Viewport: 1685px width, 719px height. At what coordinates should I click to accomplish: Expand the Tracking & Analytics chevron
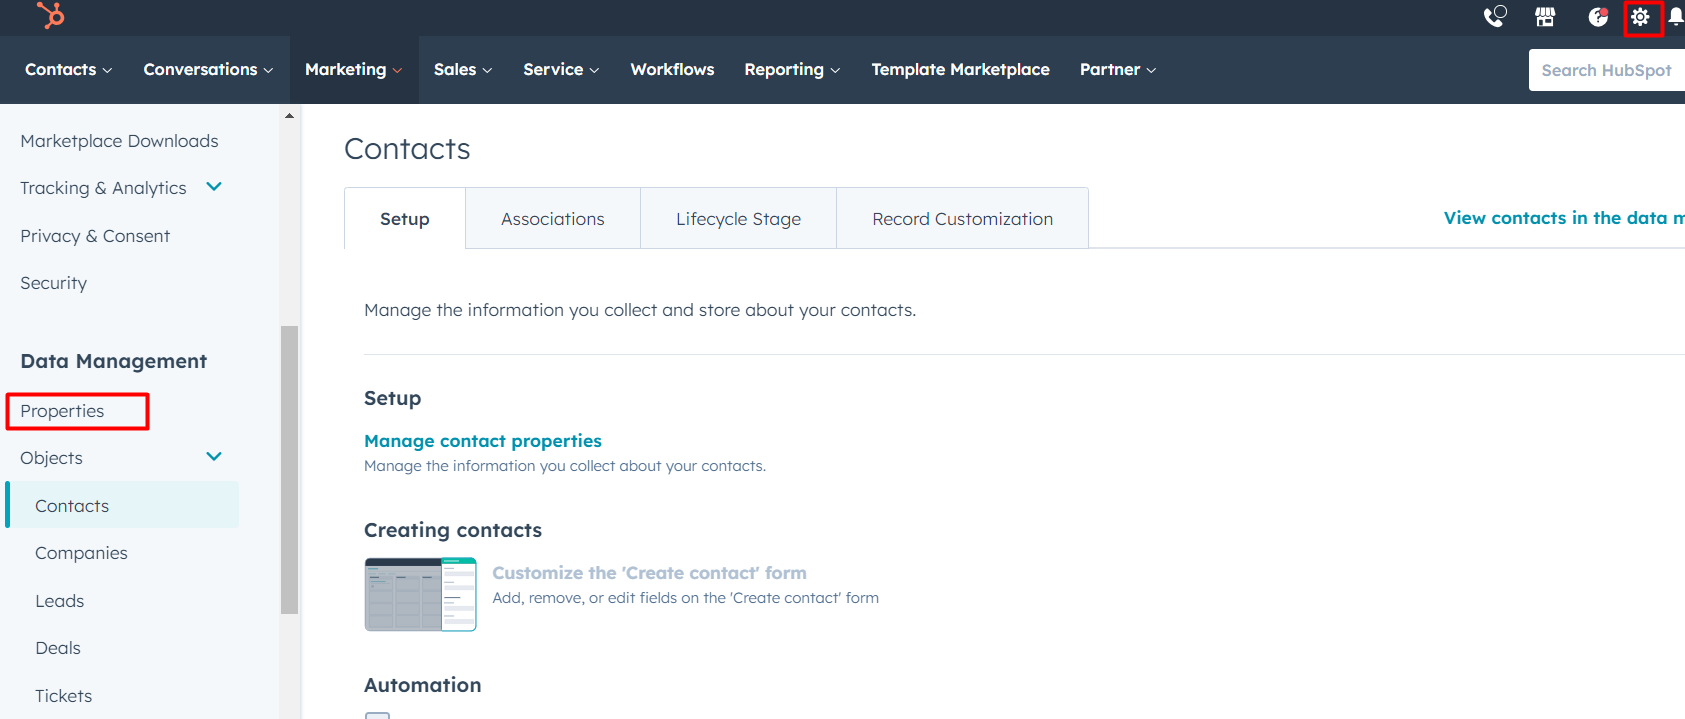[214, 187]
